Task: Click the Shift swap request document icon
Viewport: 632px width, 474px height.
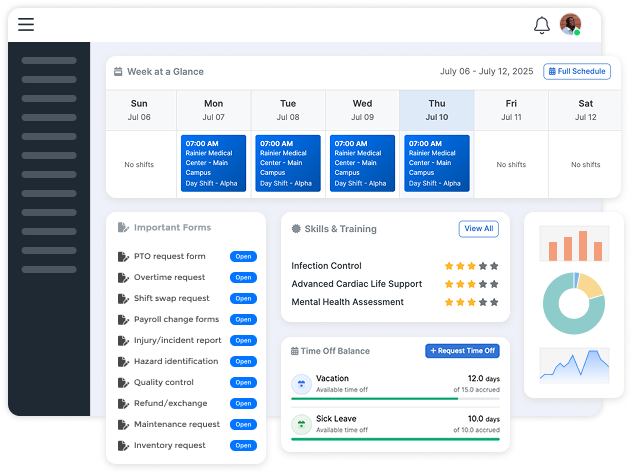Action: click(123, 298)
